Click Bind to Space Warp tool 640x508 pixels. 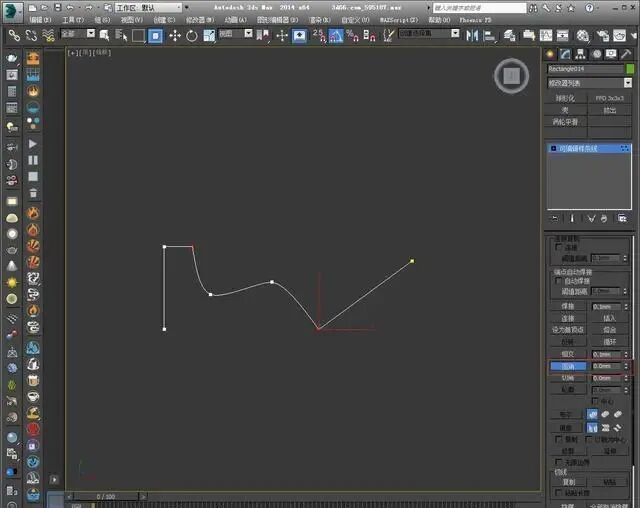(48, 36)
